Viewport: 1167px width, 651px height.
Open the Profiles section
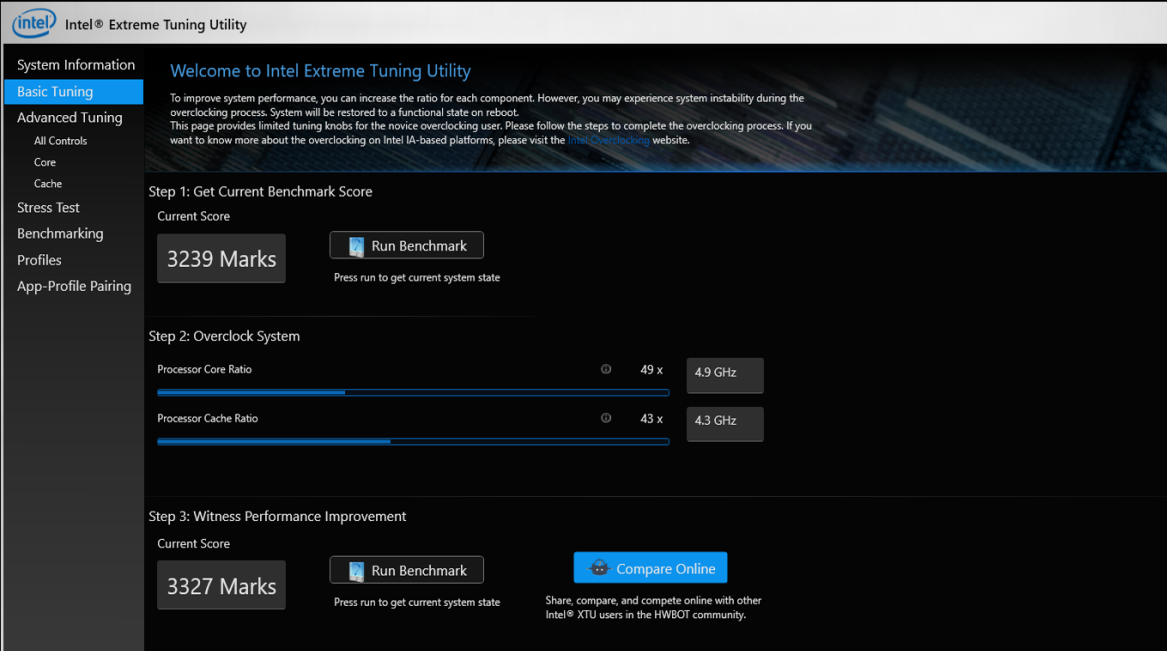(x=38, y=259)
